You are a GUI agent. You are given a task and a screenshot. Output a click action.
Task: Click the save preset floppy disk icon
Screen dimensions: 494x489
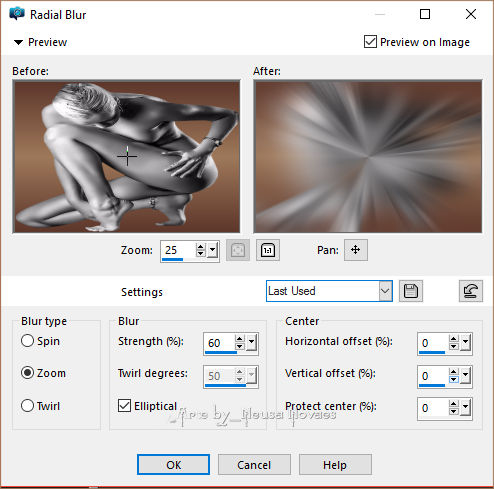point(411,291)
